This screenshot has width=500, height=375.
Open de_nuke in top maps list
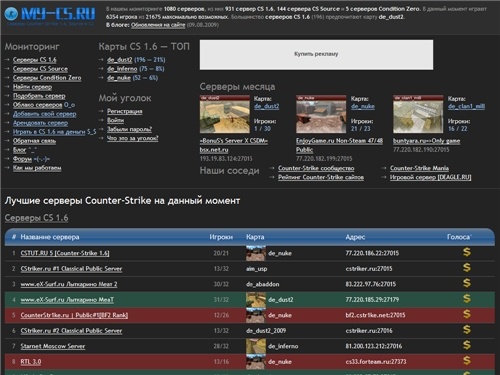click(119, 78)
